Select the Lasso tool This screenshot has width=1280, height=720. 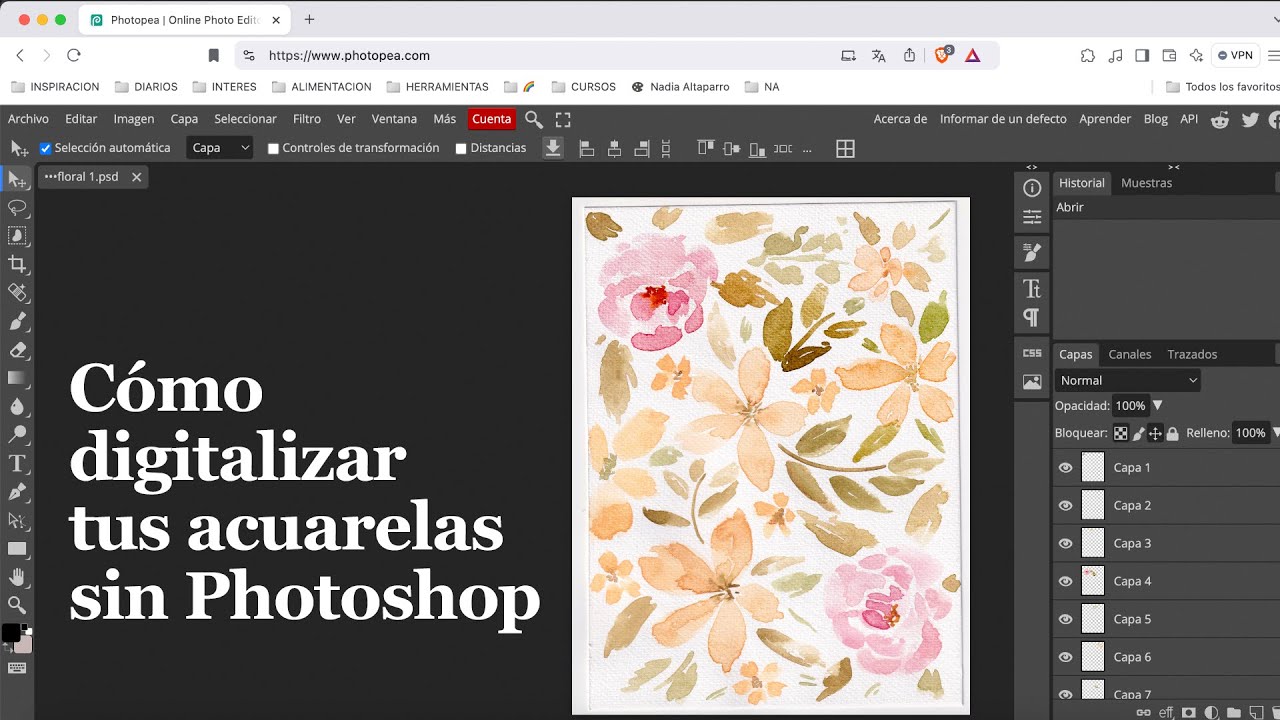click(x=17, y=208)
